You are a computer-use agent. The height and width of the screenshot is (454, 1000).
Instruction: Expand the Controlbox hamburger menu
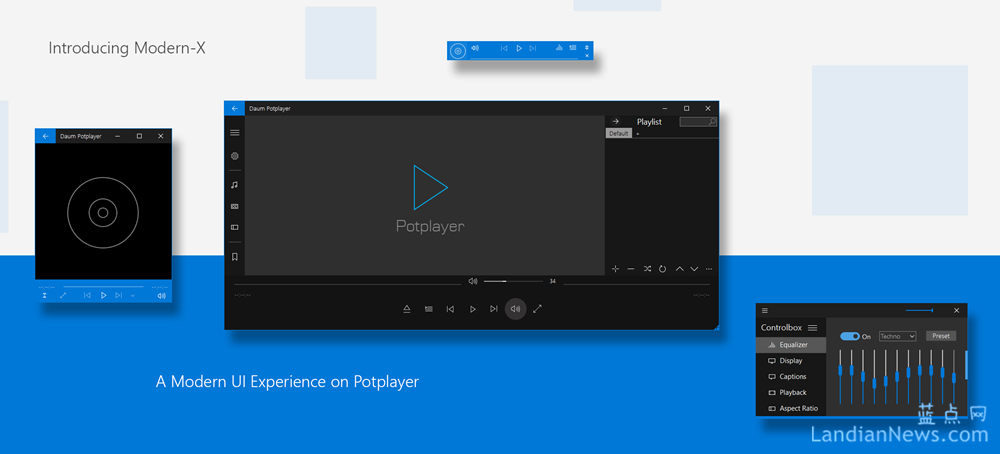tap(813, 327)
